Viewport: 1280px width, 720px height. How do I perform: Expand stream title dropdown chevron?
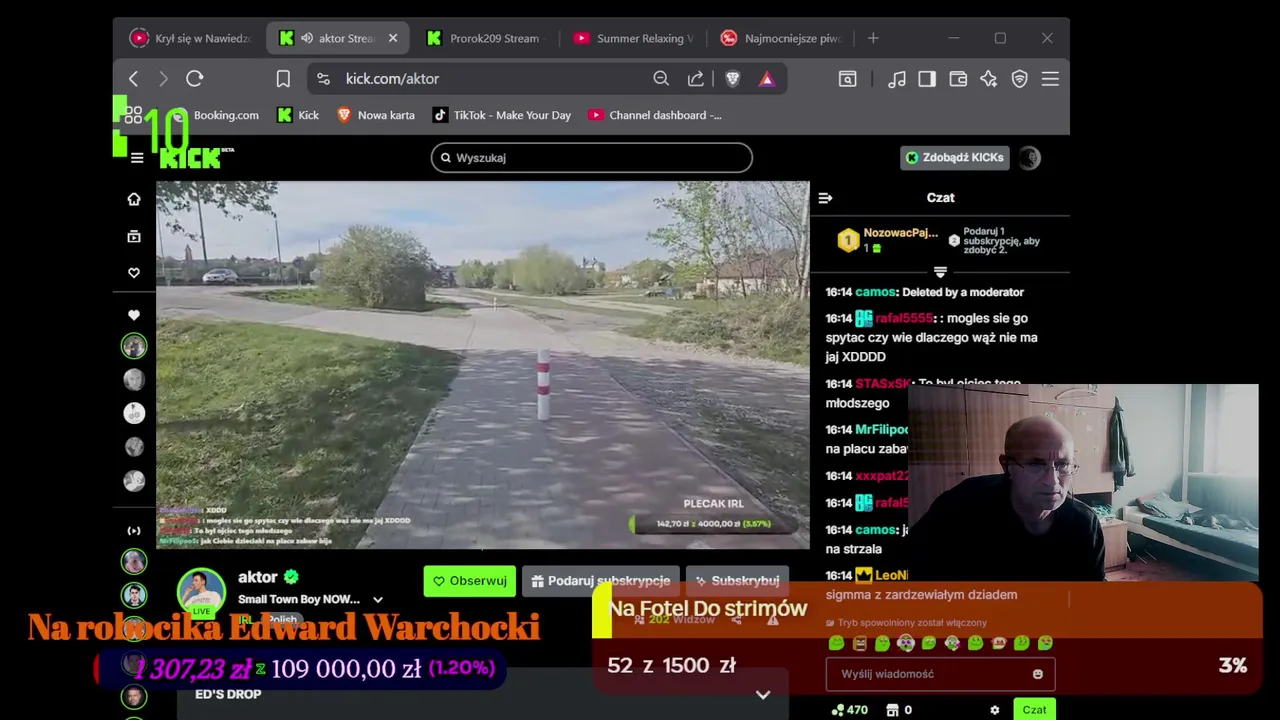coord(378,600)
